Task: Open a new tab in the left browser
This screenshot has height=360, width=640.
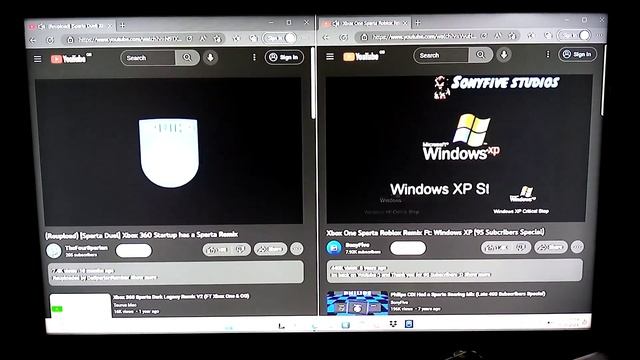Action: point(122,25)
